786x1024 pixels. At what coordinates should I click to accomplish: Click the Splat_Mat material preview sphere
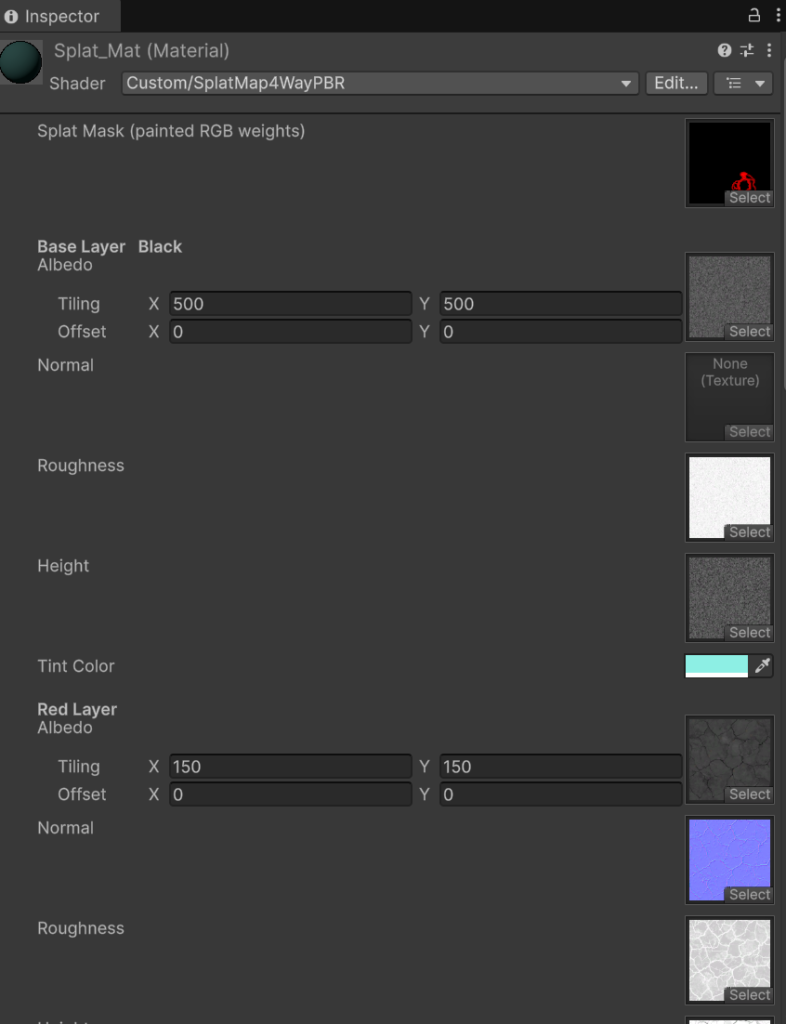[21, 62]
